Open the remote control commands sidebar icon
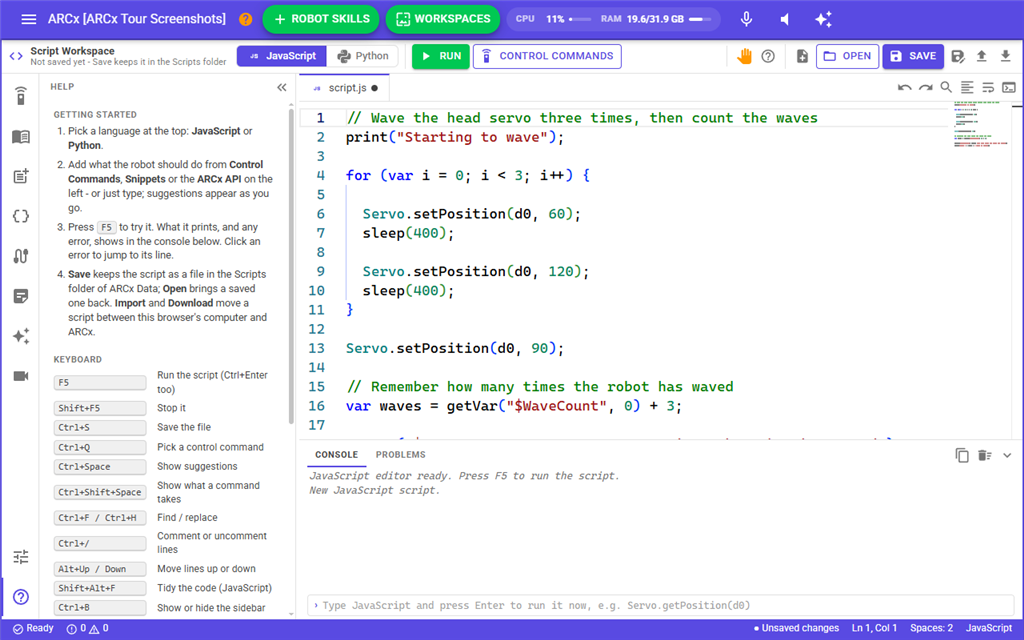 [x=21, y=95]
